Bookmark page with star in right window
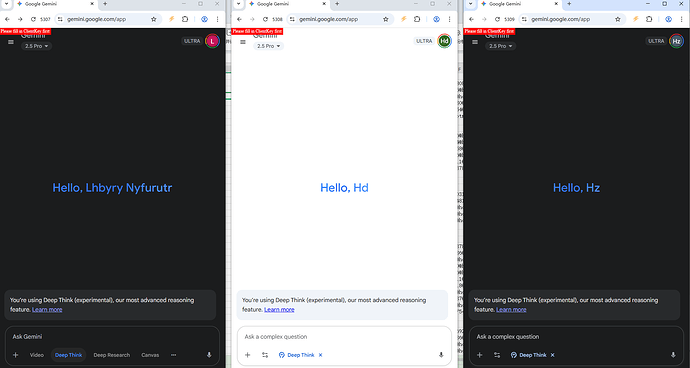 tap(618, 19)
